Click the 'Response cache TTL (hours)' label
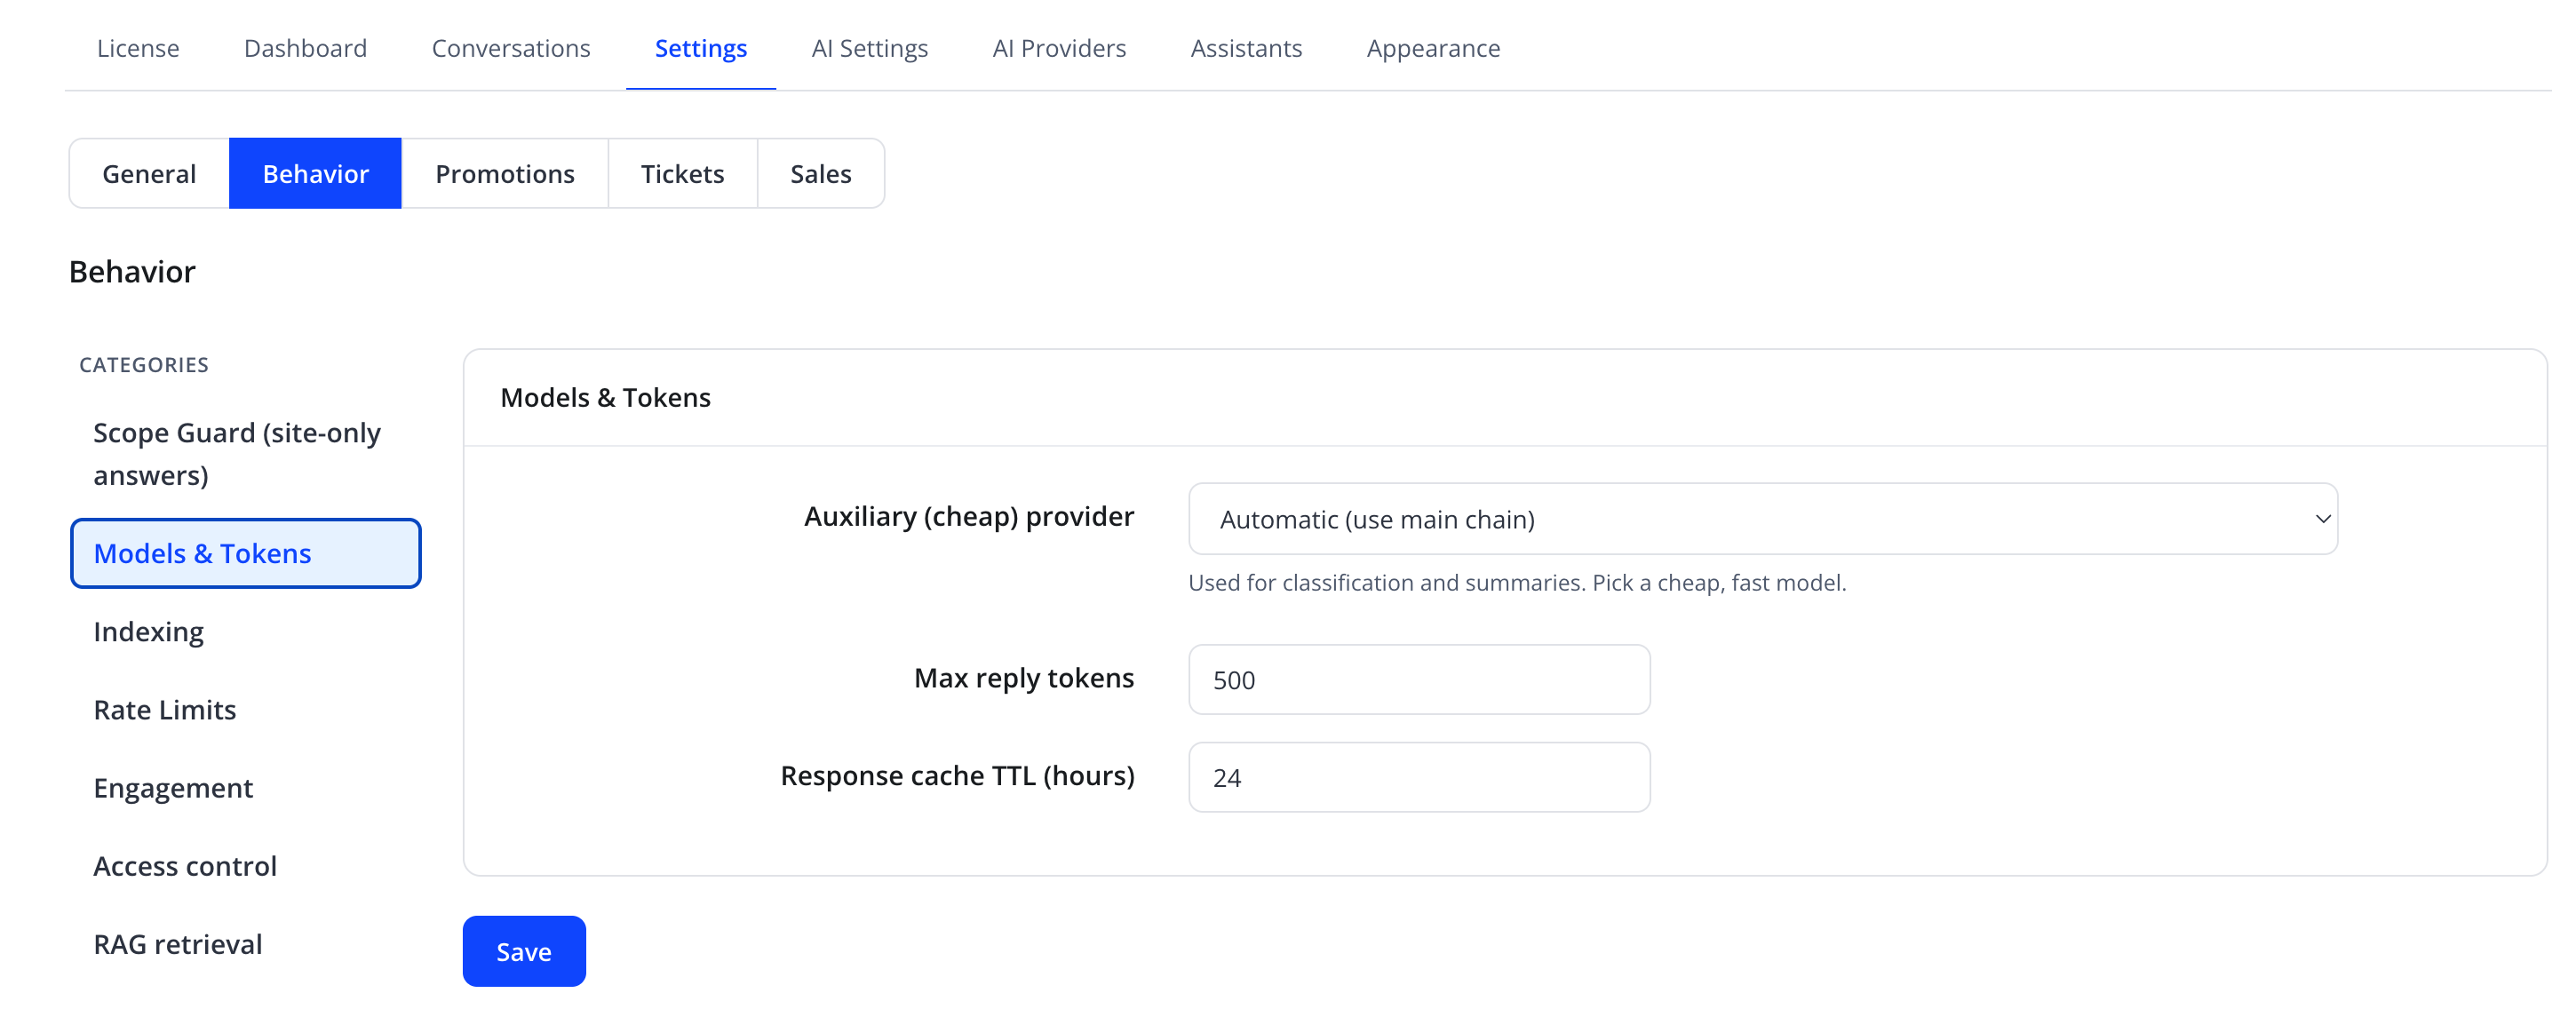This screenshot has width=2576, height=1009. [957, 775]
